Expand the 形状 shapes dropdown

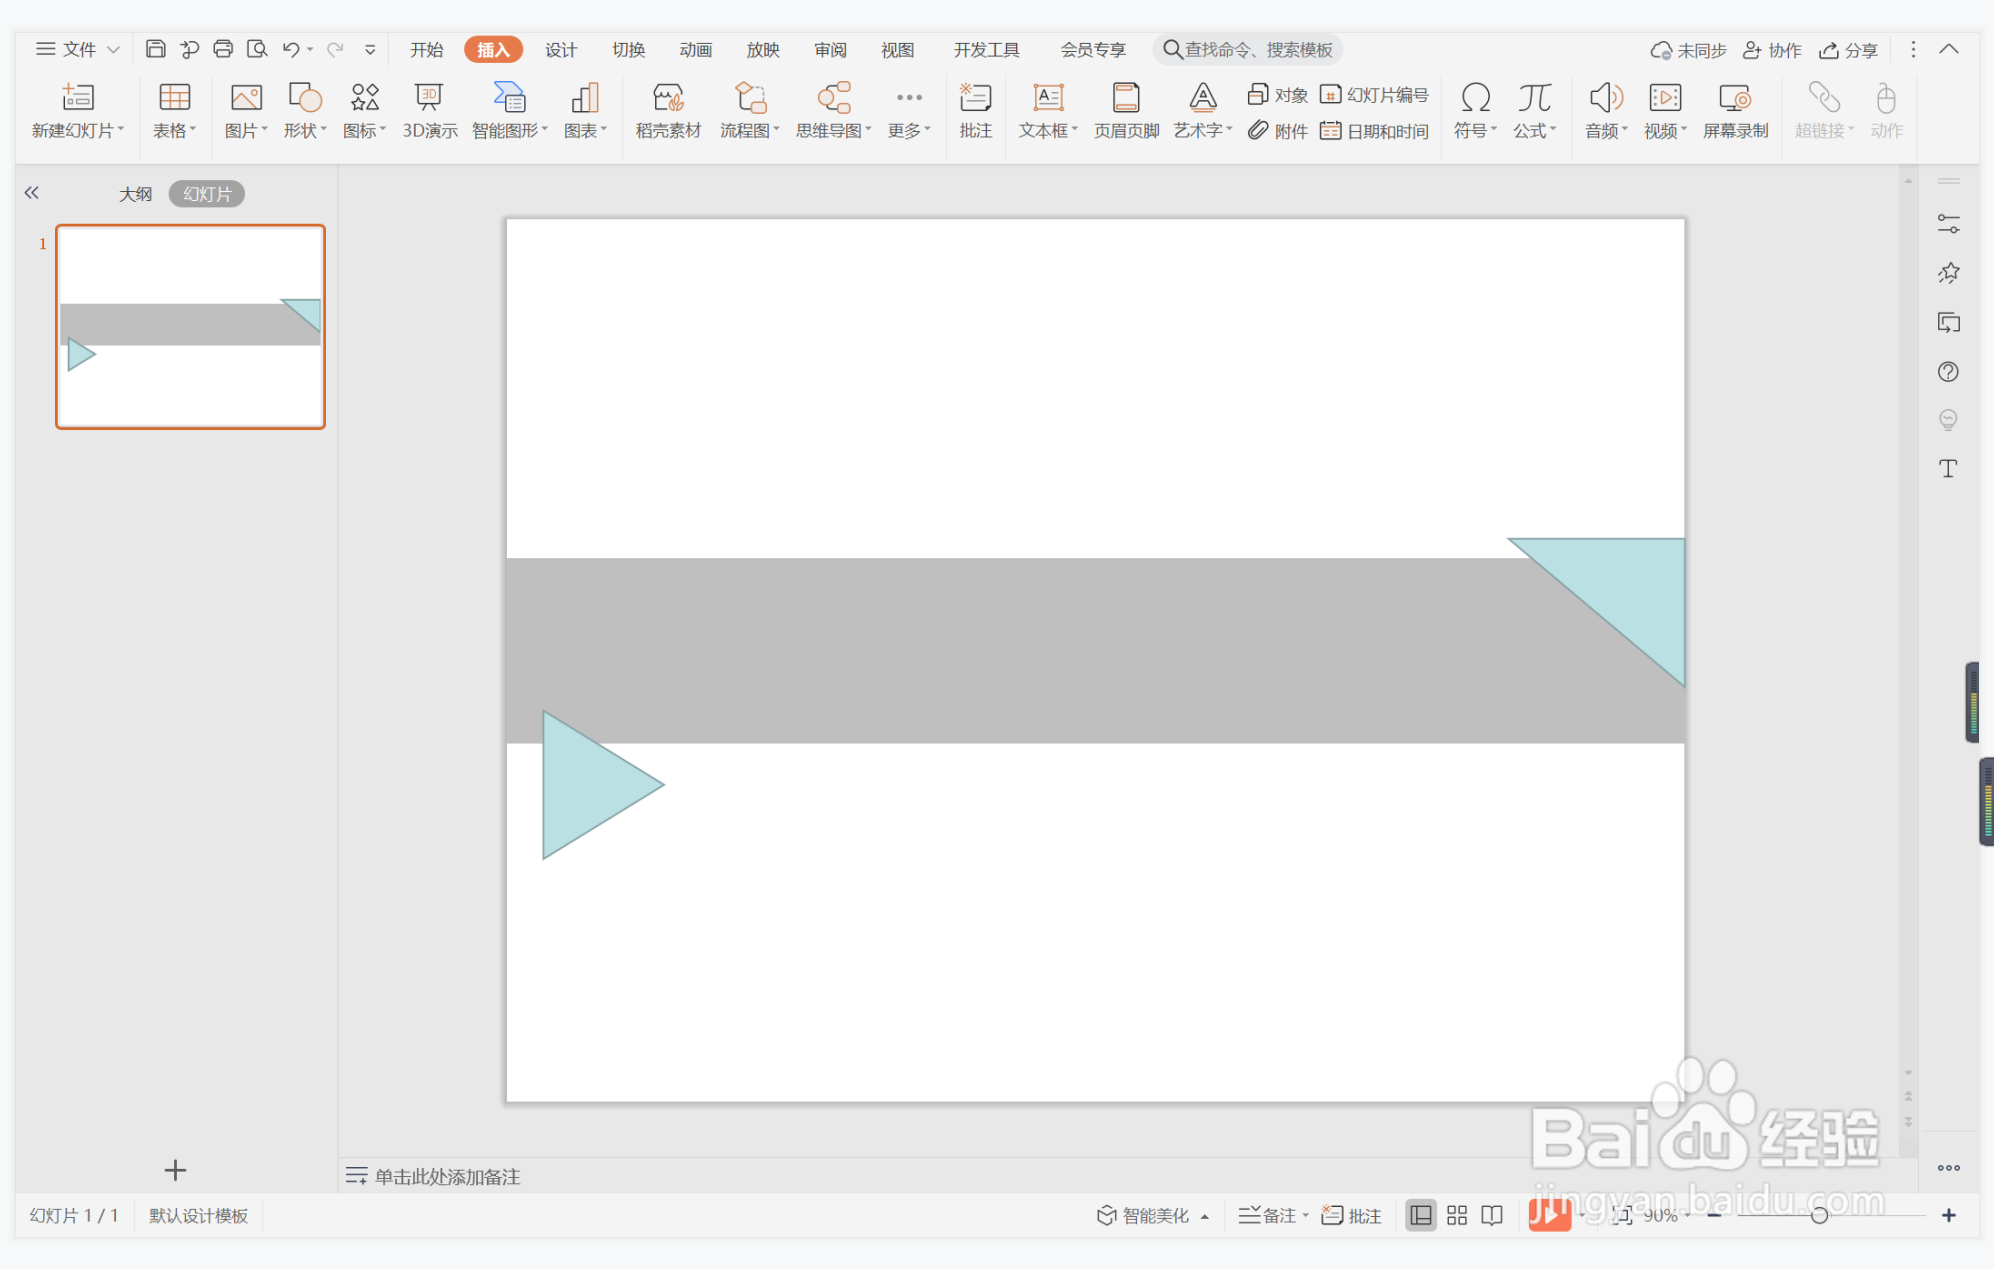point(323,130)
